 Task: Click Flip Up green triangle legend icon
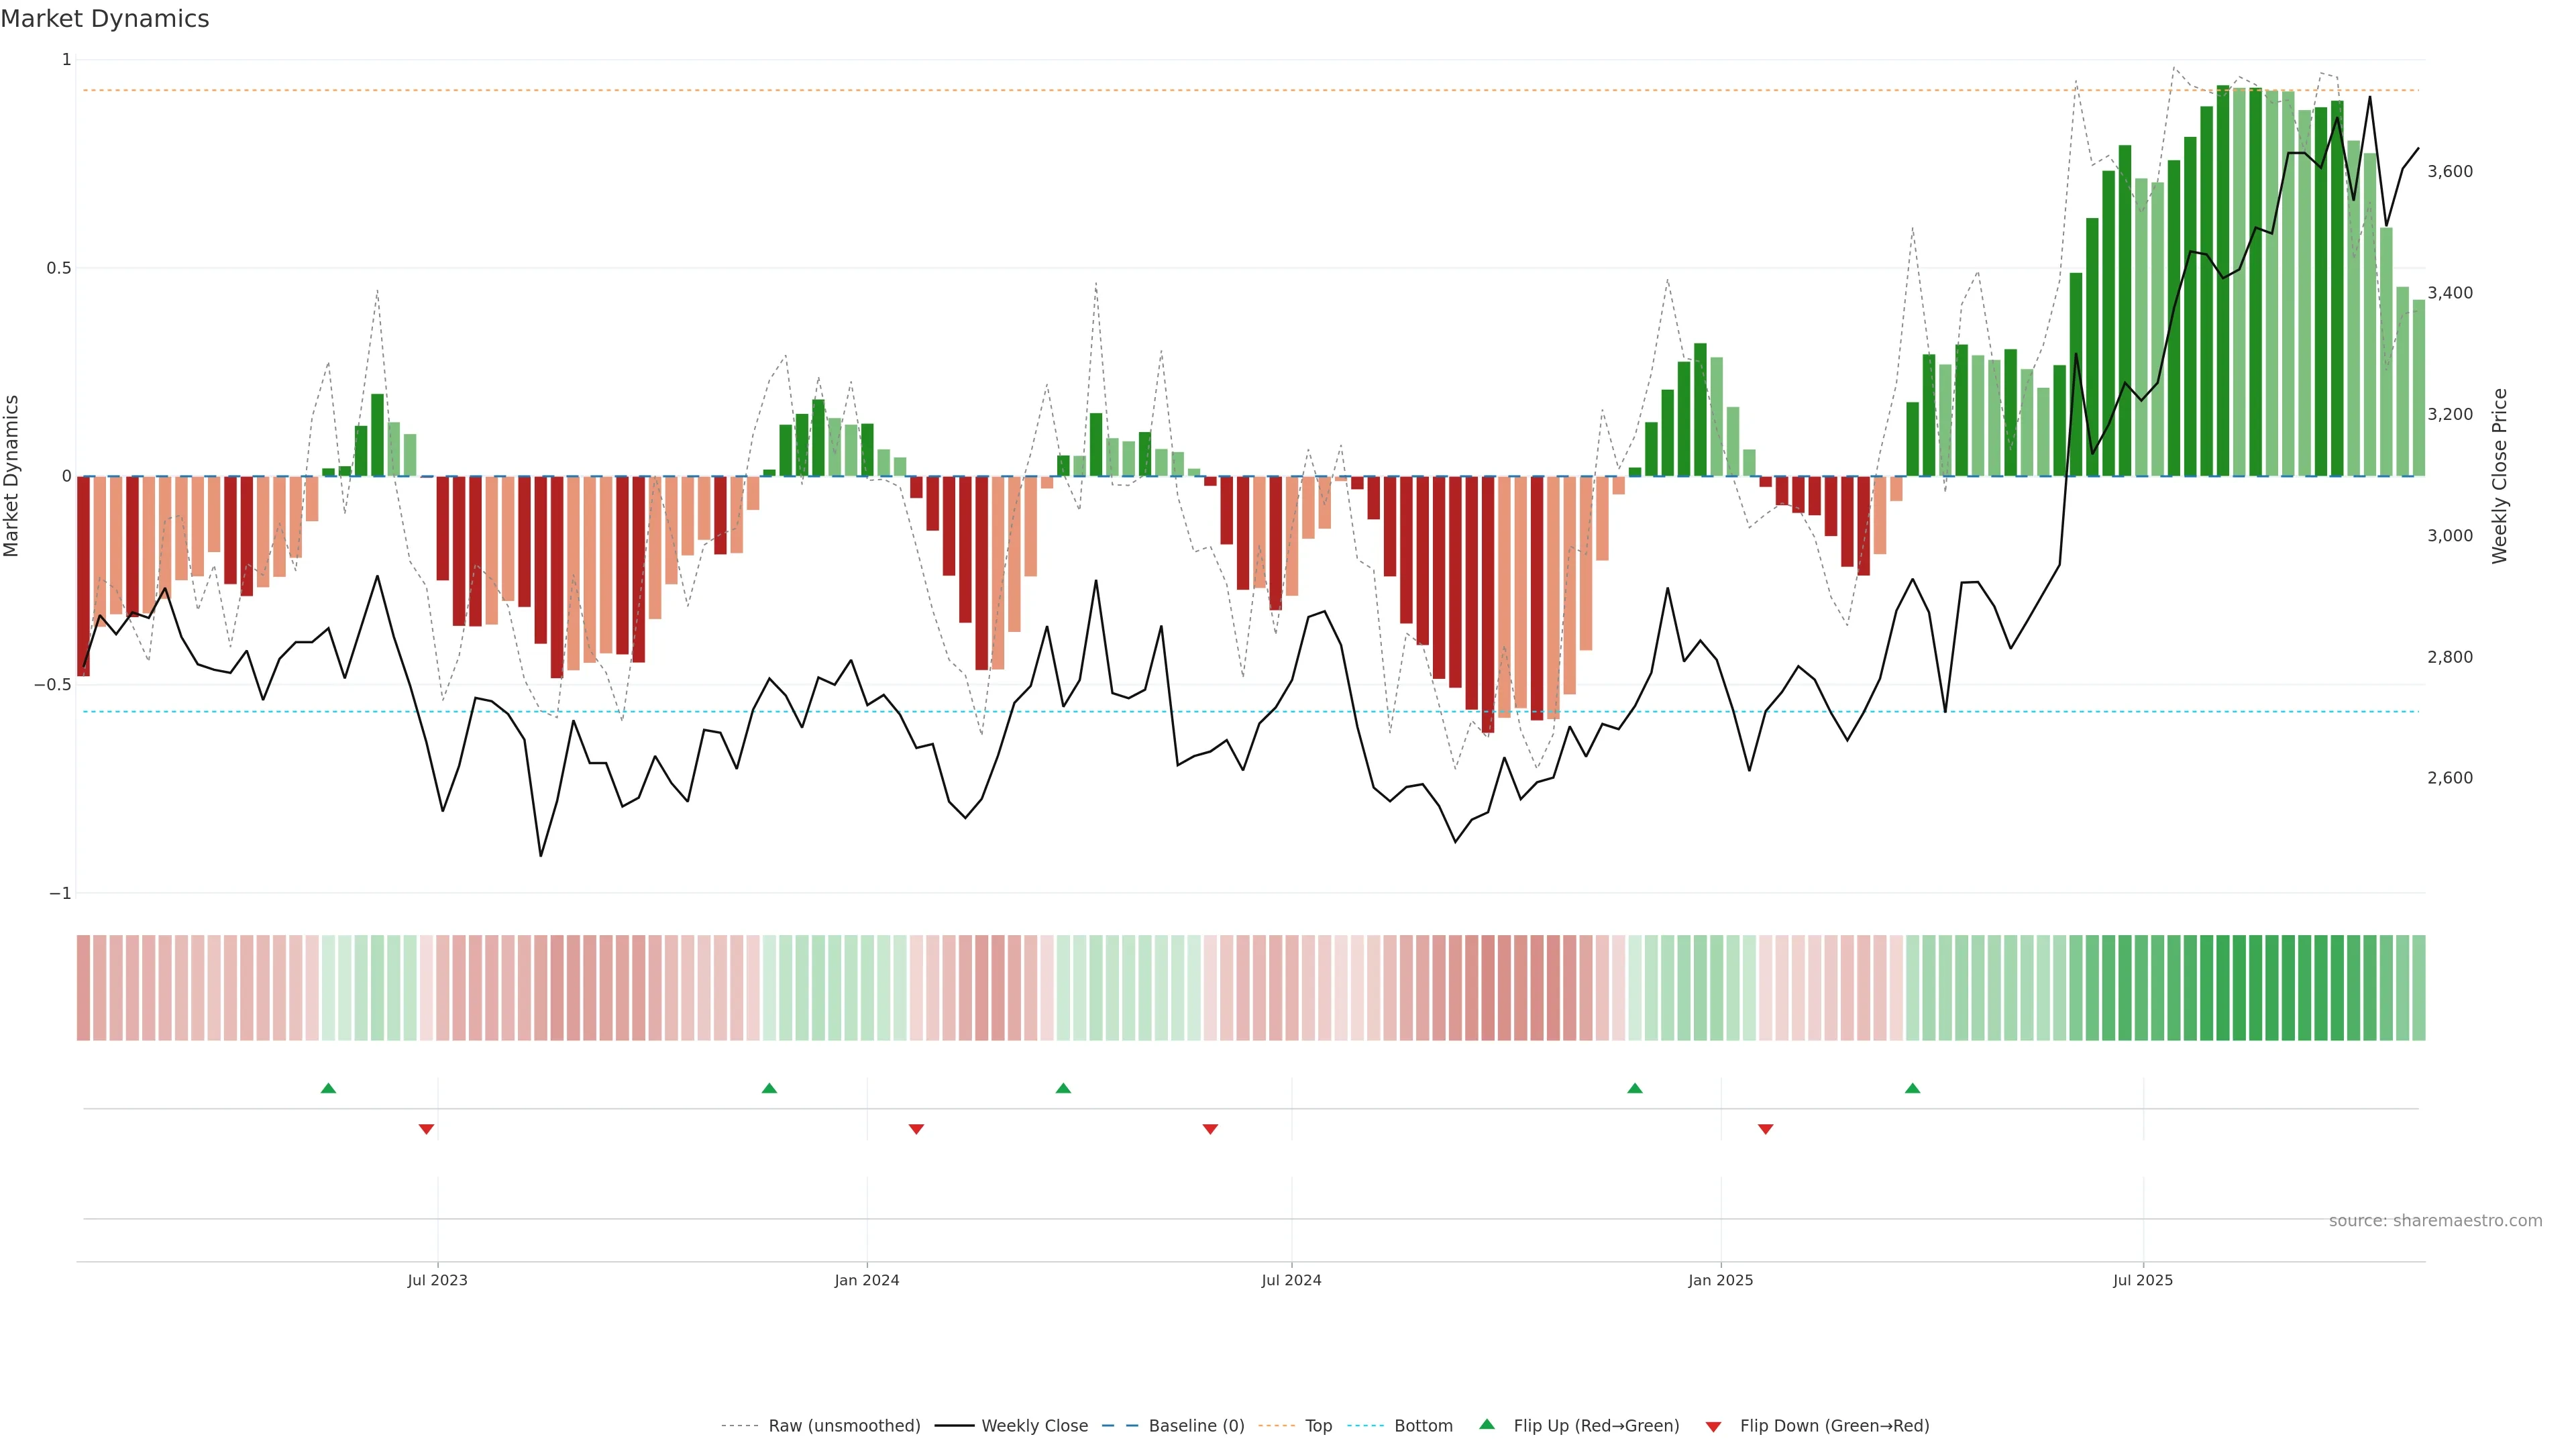(x=1487, y=1425)
